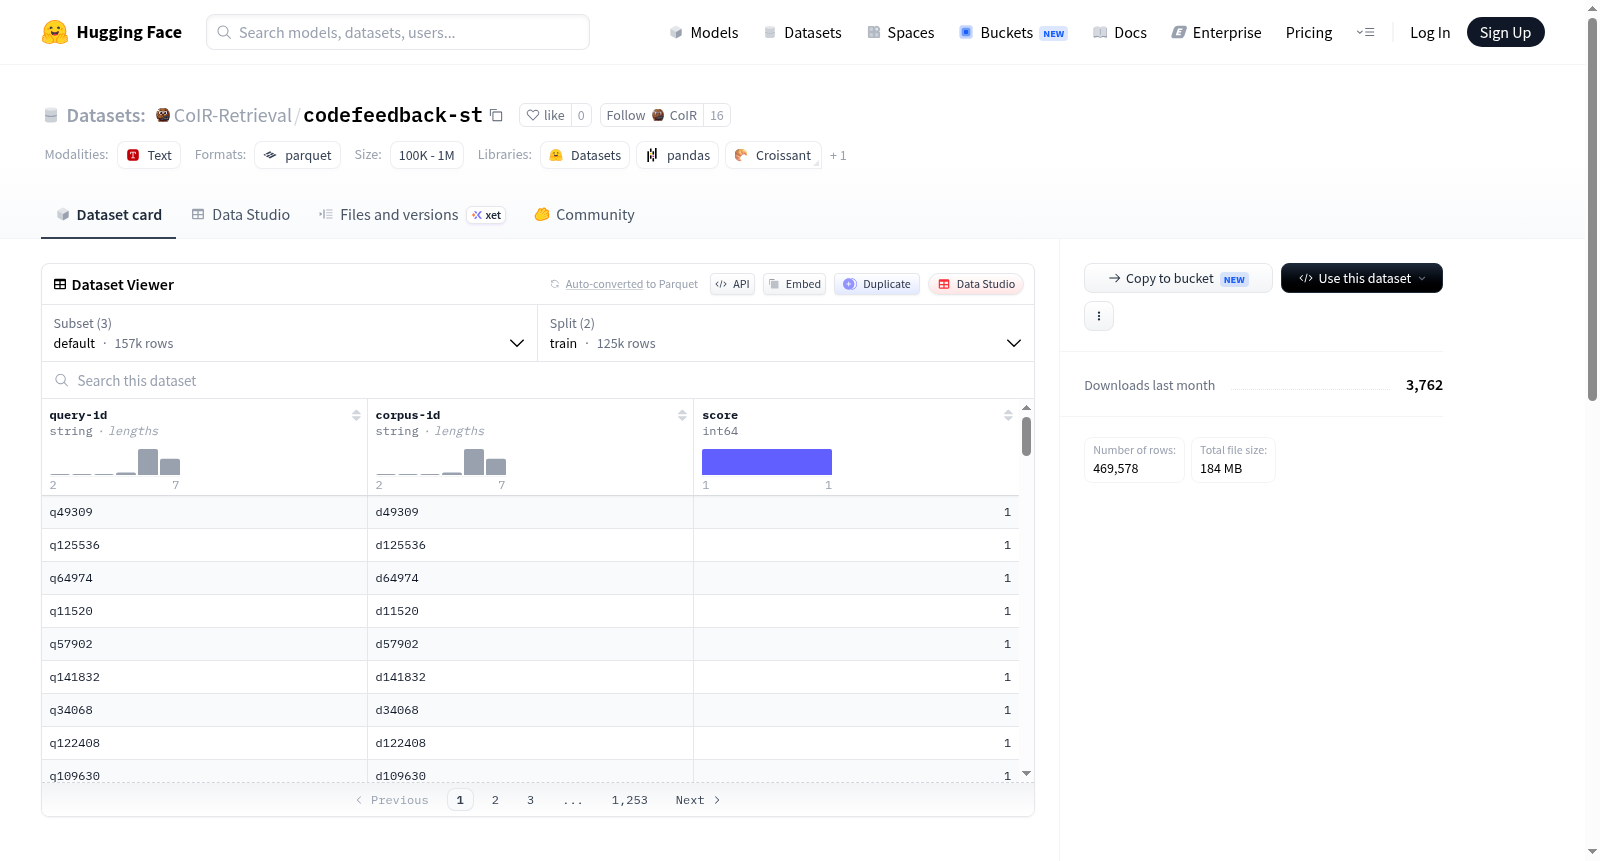Click the xet badge on Files tab
This screenshot has width=1600, height=861.
[486, 215]
